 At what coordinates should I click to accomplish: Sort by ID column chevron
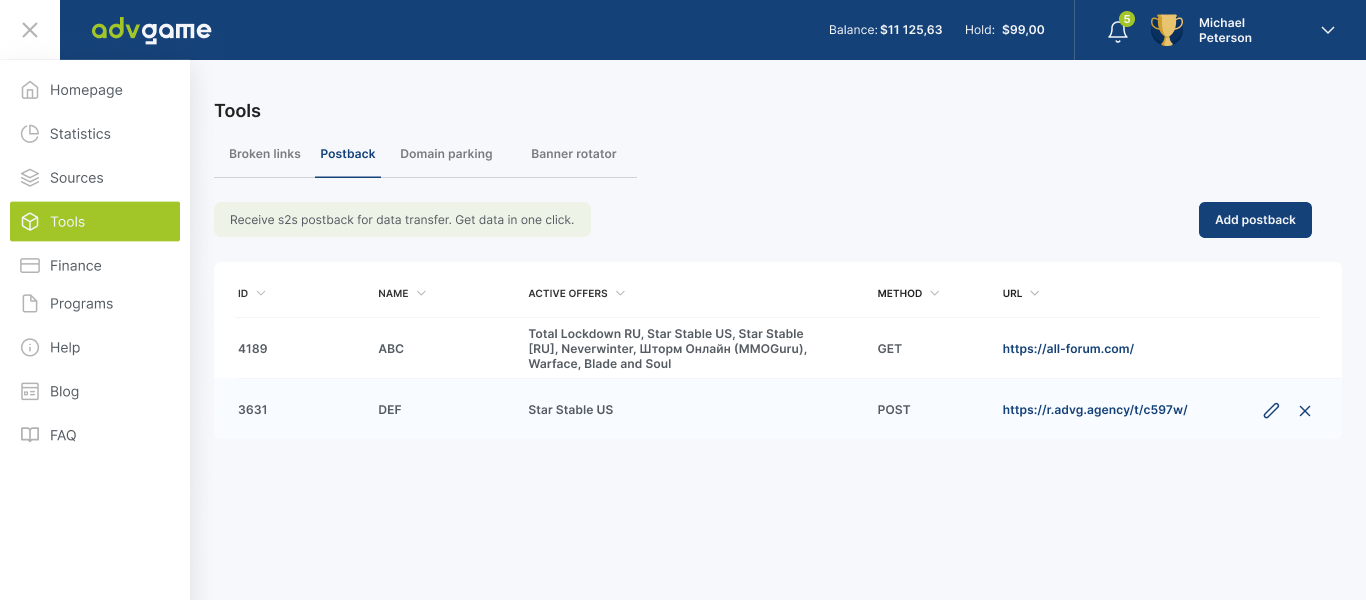tap(261, 293)
